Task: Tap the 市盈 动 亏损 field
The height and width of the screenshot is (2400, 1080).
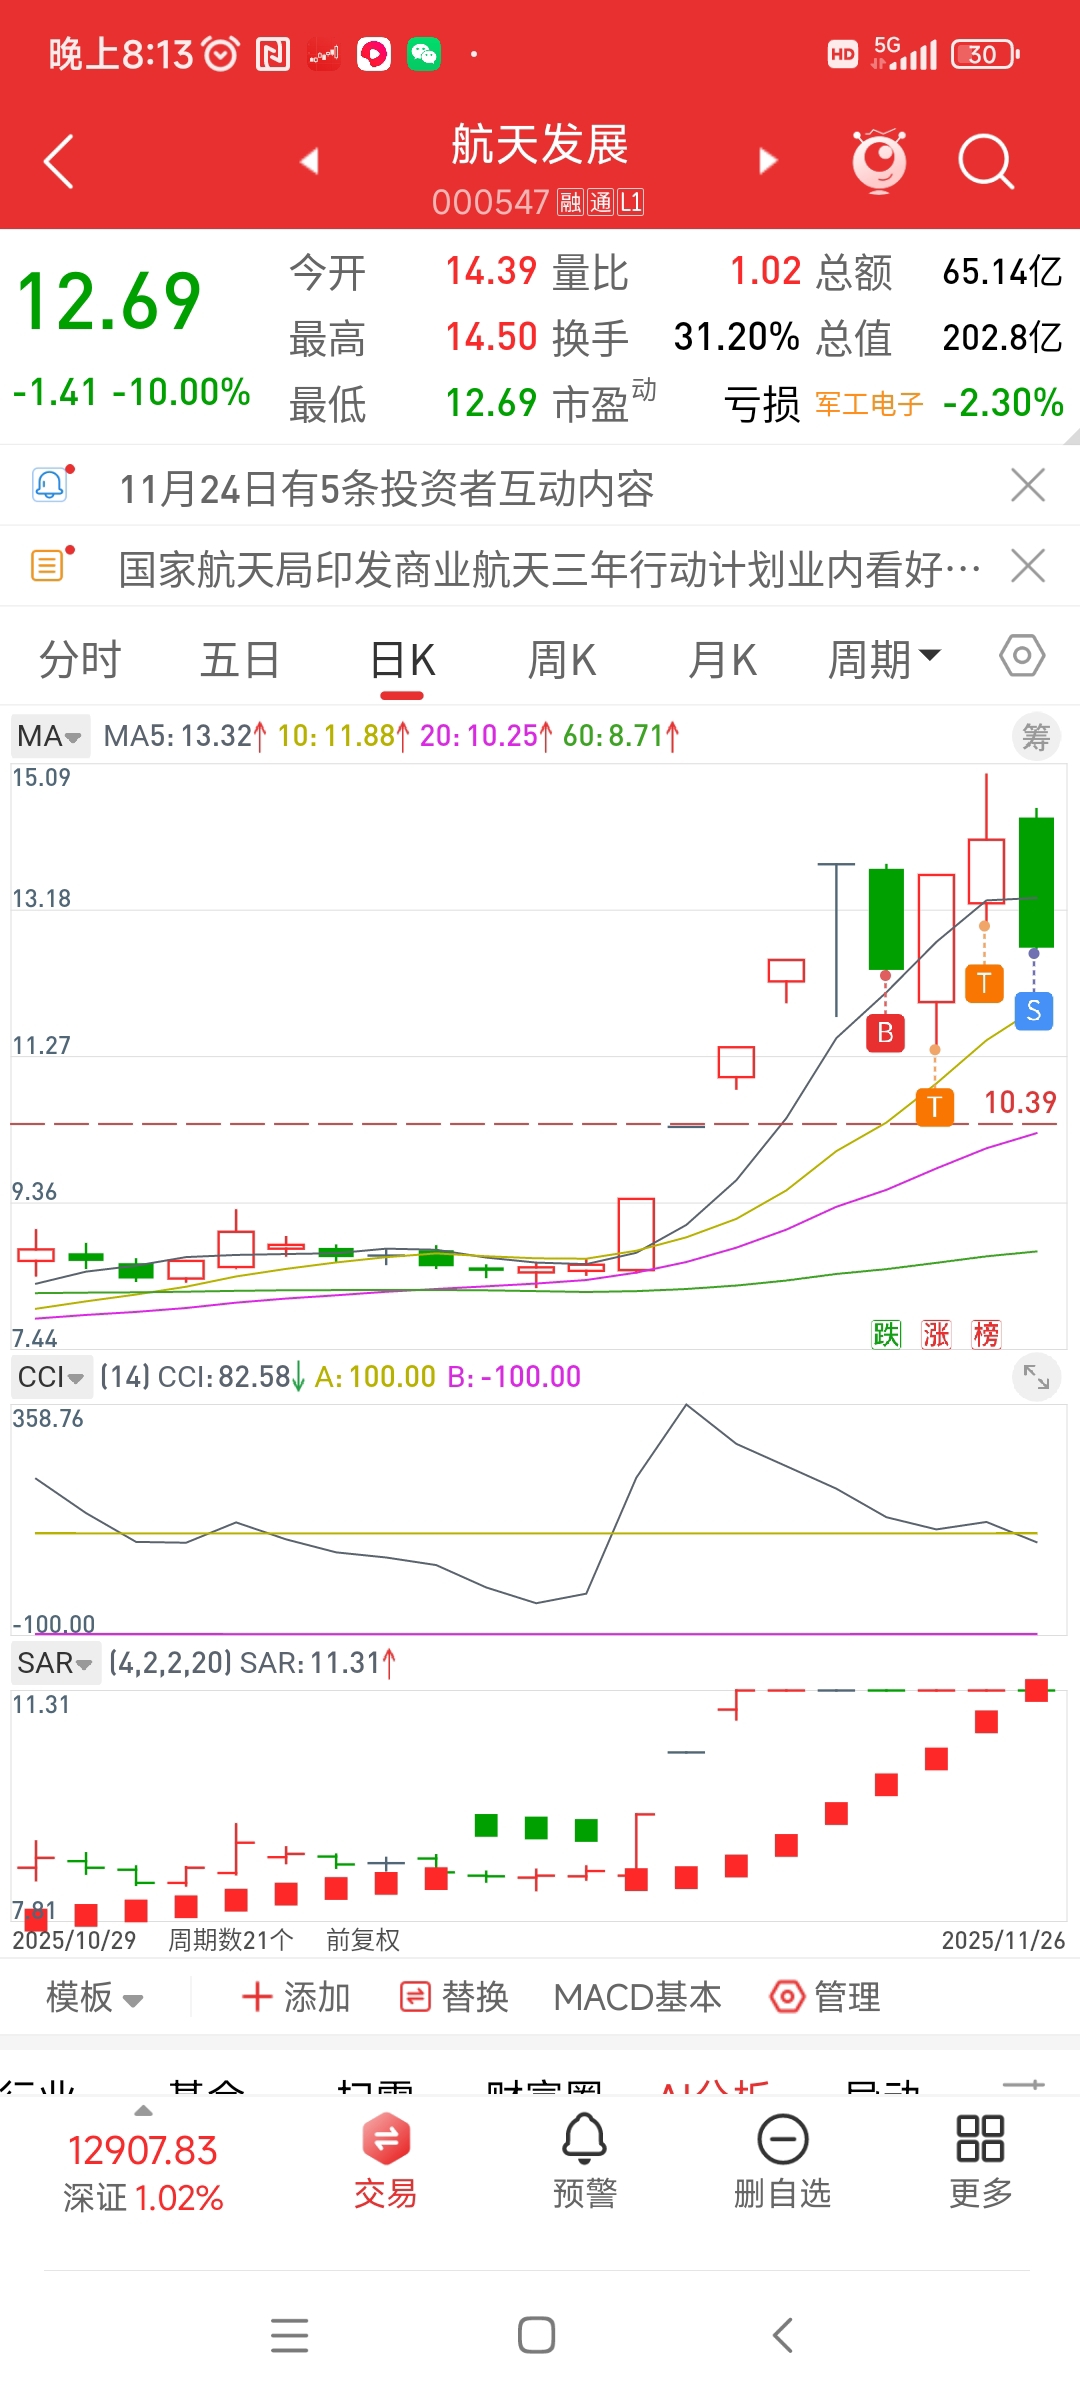Action: click(x=677, y=404)
